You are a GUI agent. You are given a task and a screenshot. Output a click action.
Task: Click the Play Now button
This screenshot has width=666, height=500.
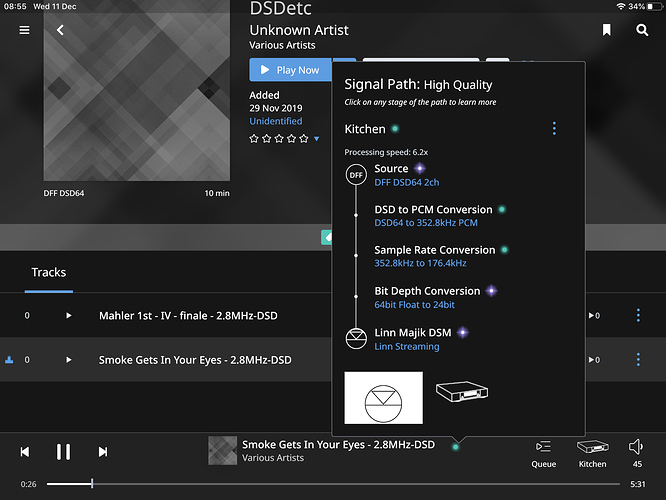pyautogui.click(x=290, y=70)
